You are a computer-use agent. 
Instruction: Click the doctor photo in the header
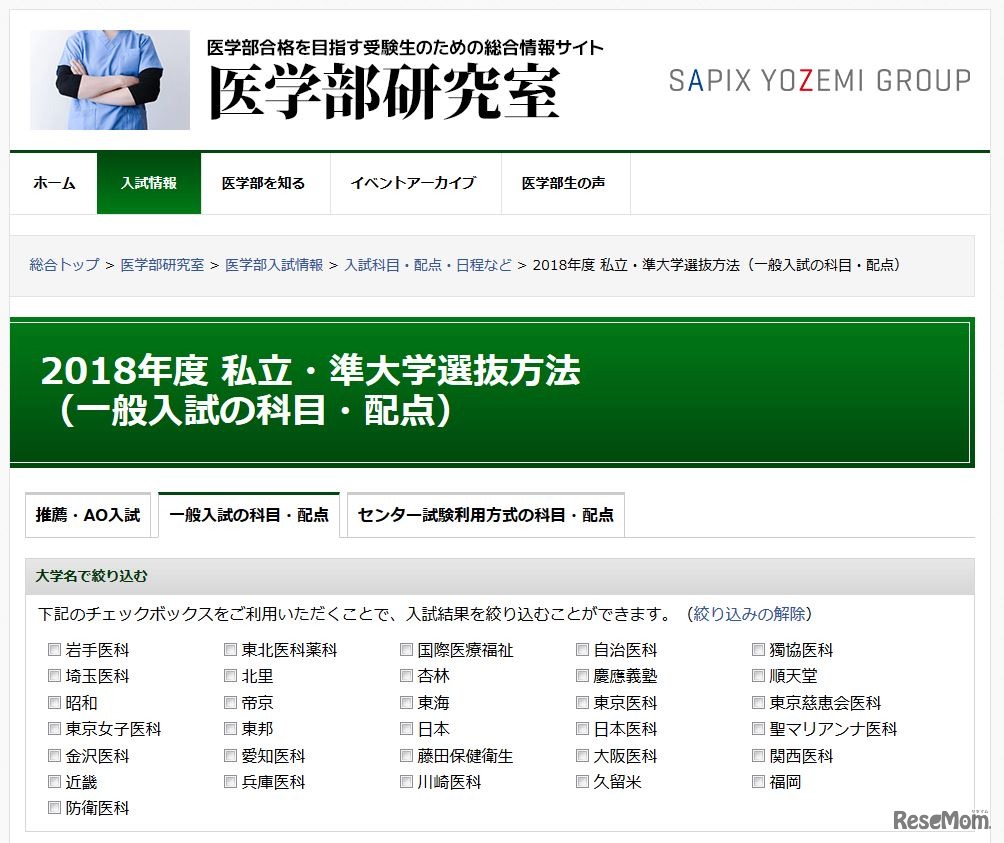[110, 79]
